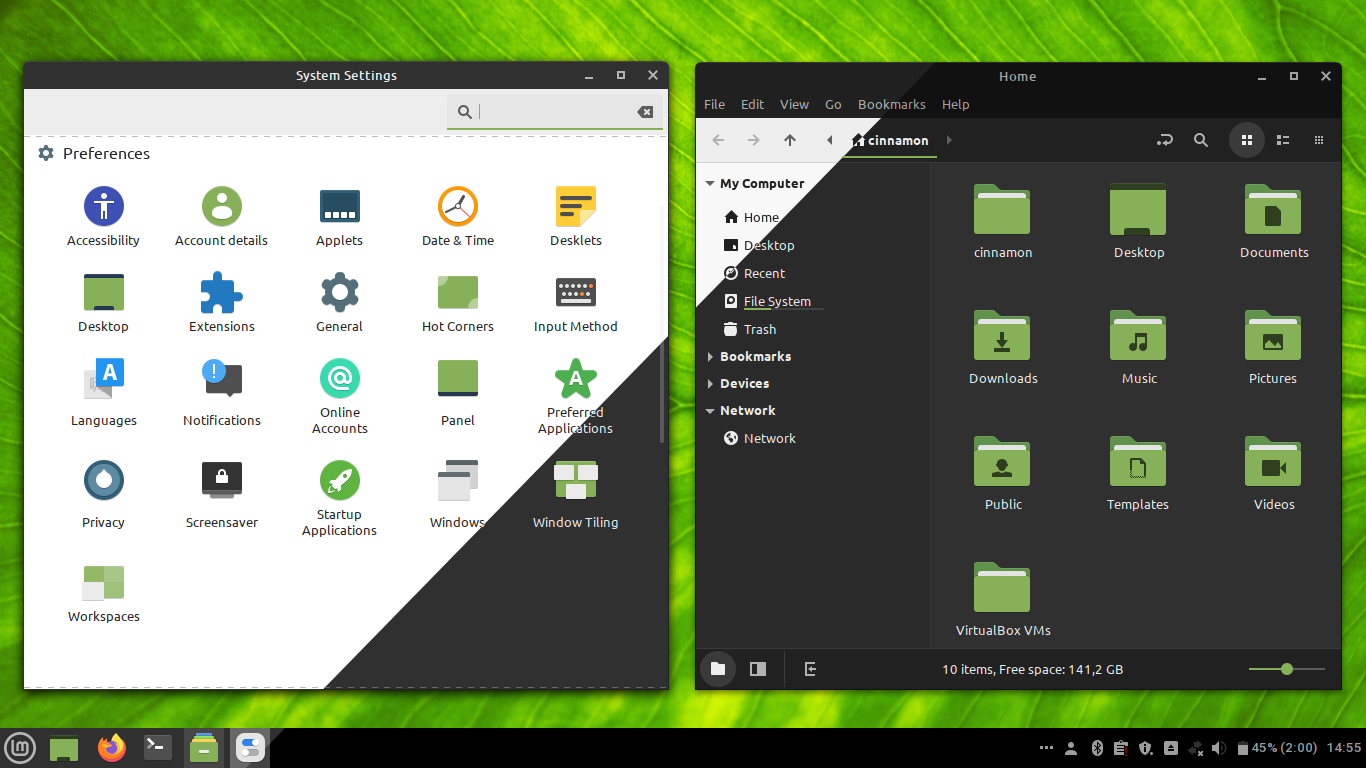Select the Music folder
Image resolution: width=1366 pixels, height=768 pixels.
(1139, 347)
